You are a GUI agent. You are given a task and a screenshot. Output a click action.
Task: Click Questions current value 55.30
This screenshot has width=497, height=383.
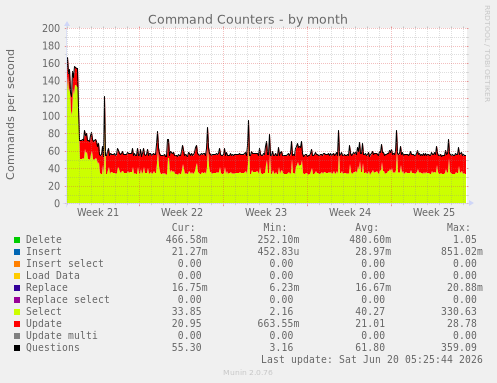click(186, 347)
